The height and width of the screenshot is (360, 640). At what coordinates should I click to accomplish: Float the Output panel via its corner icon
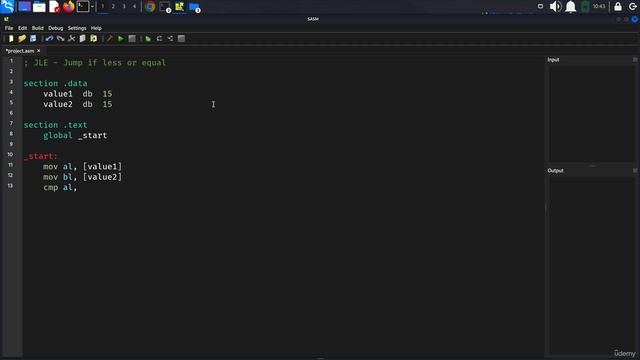coord(635,170)
